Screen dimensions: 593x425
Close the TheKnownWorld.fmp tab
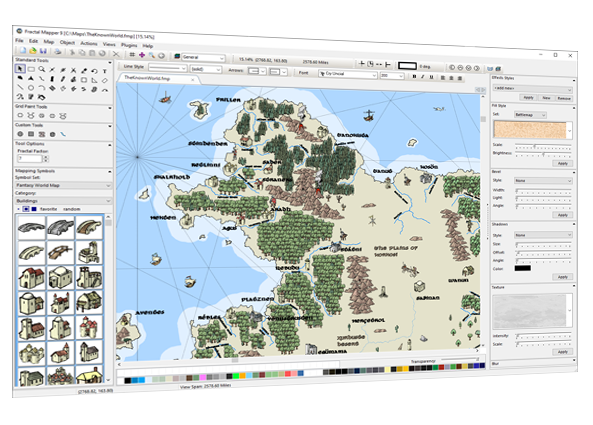coord(192,80)
